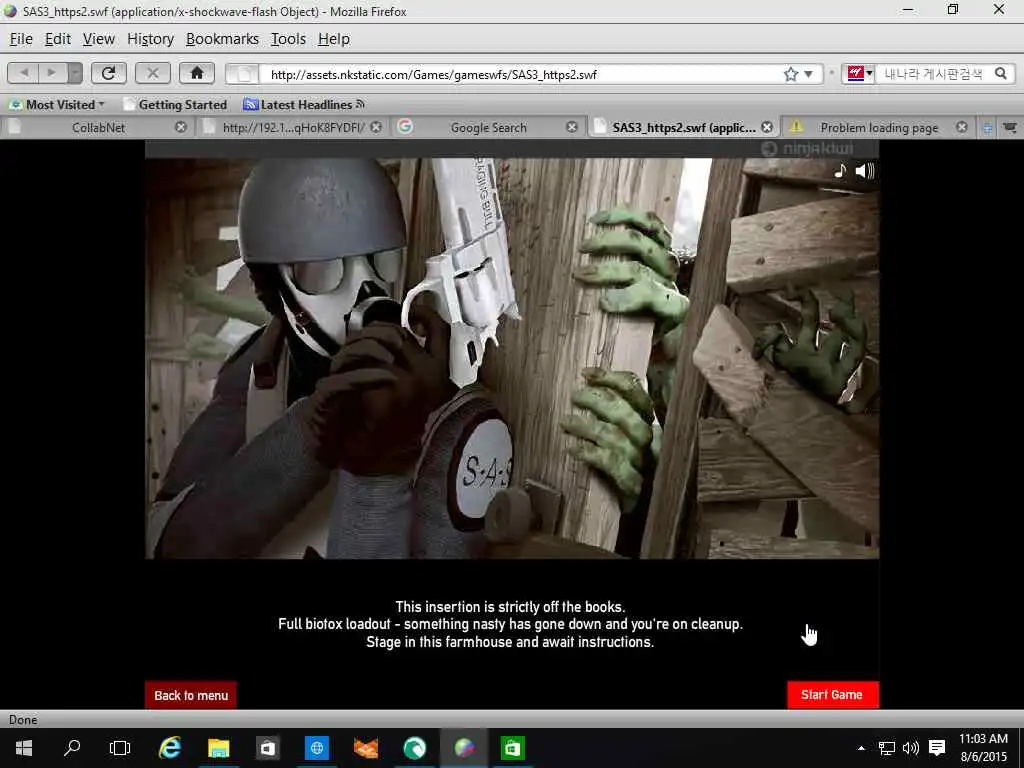Switch to the CollabNet tab
The width and height of the screenshot is (1024, 768).
tap(98, 127)
